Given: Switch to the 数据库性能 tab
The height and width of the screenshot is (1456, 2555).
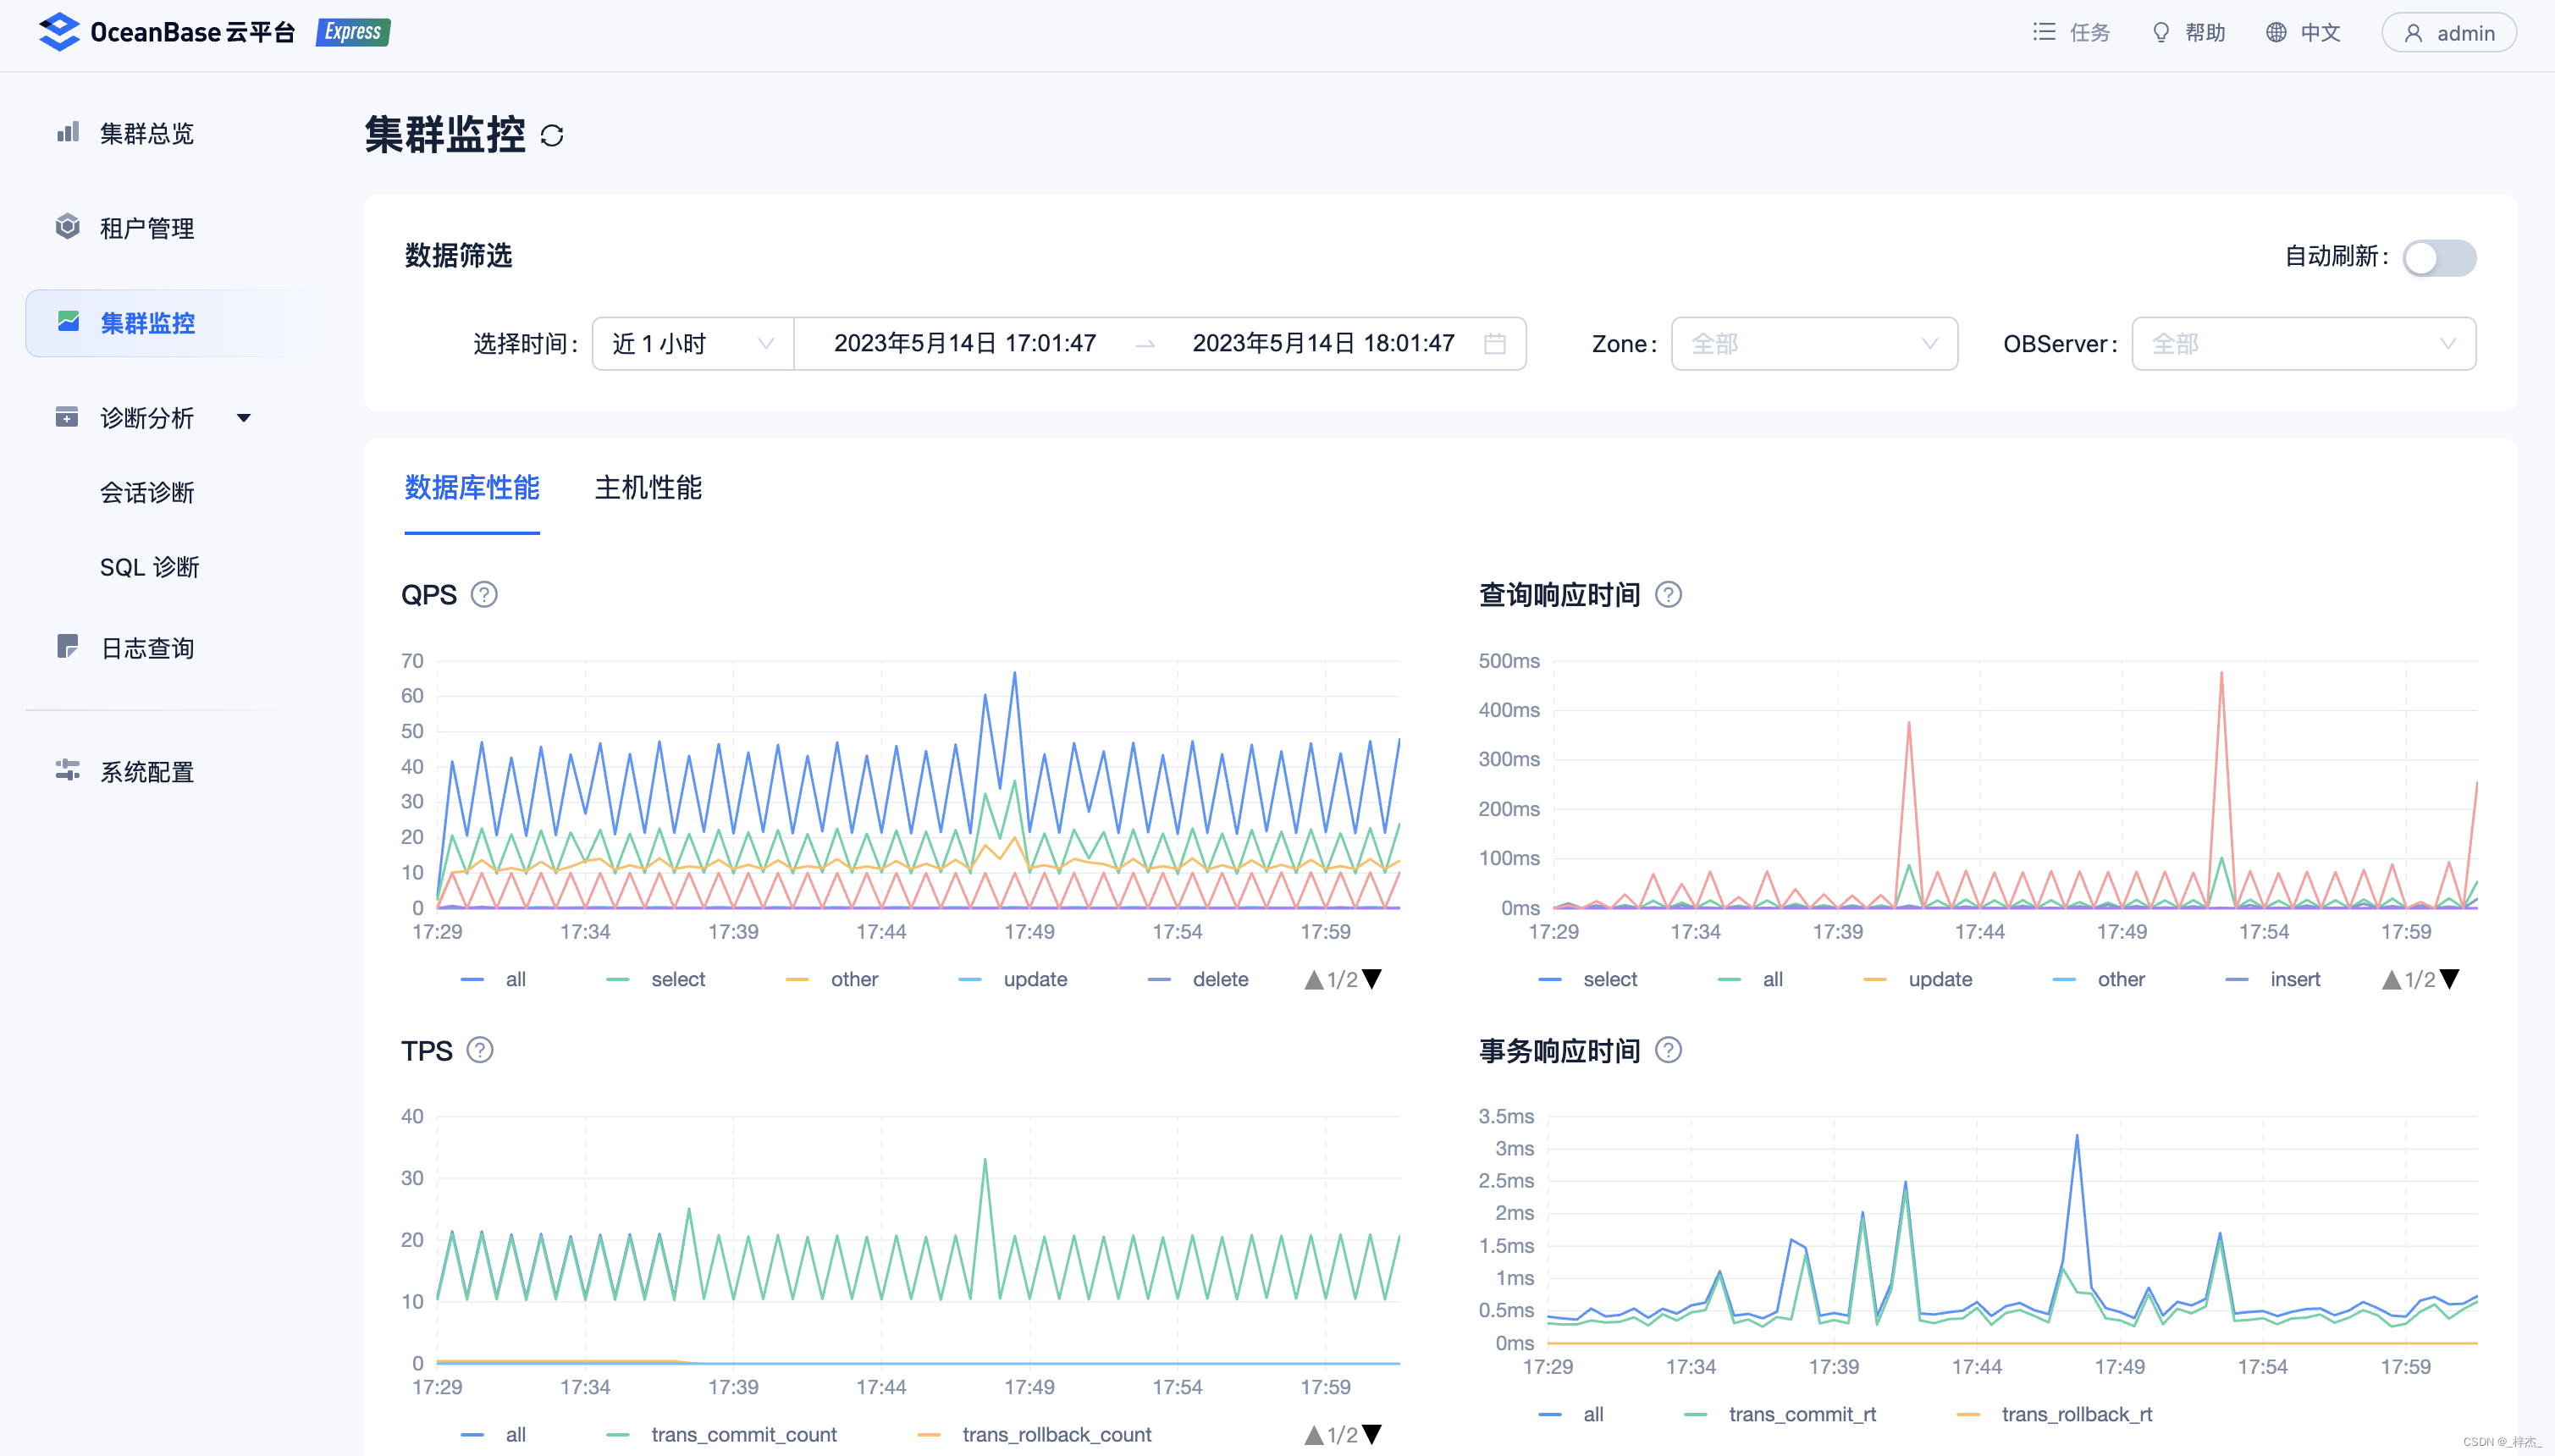Looking at the screenshot, I should 472,488.
